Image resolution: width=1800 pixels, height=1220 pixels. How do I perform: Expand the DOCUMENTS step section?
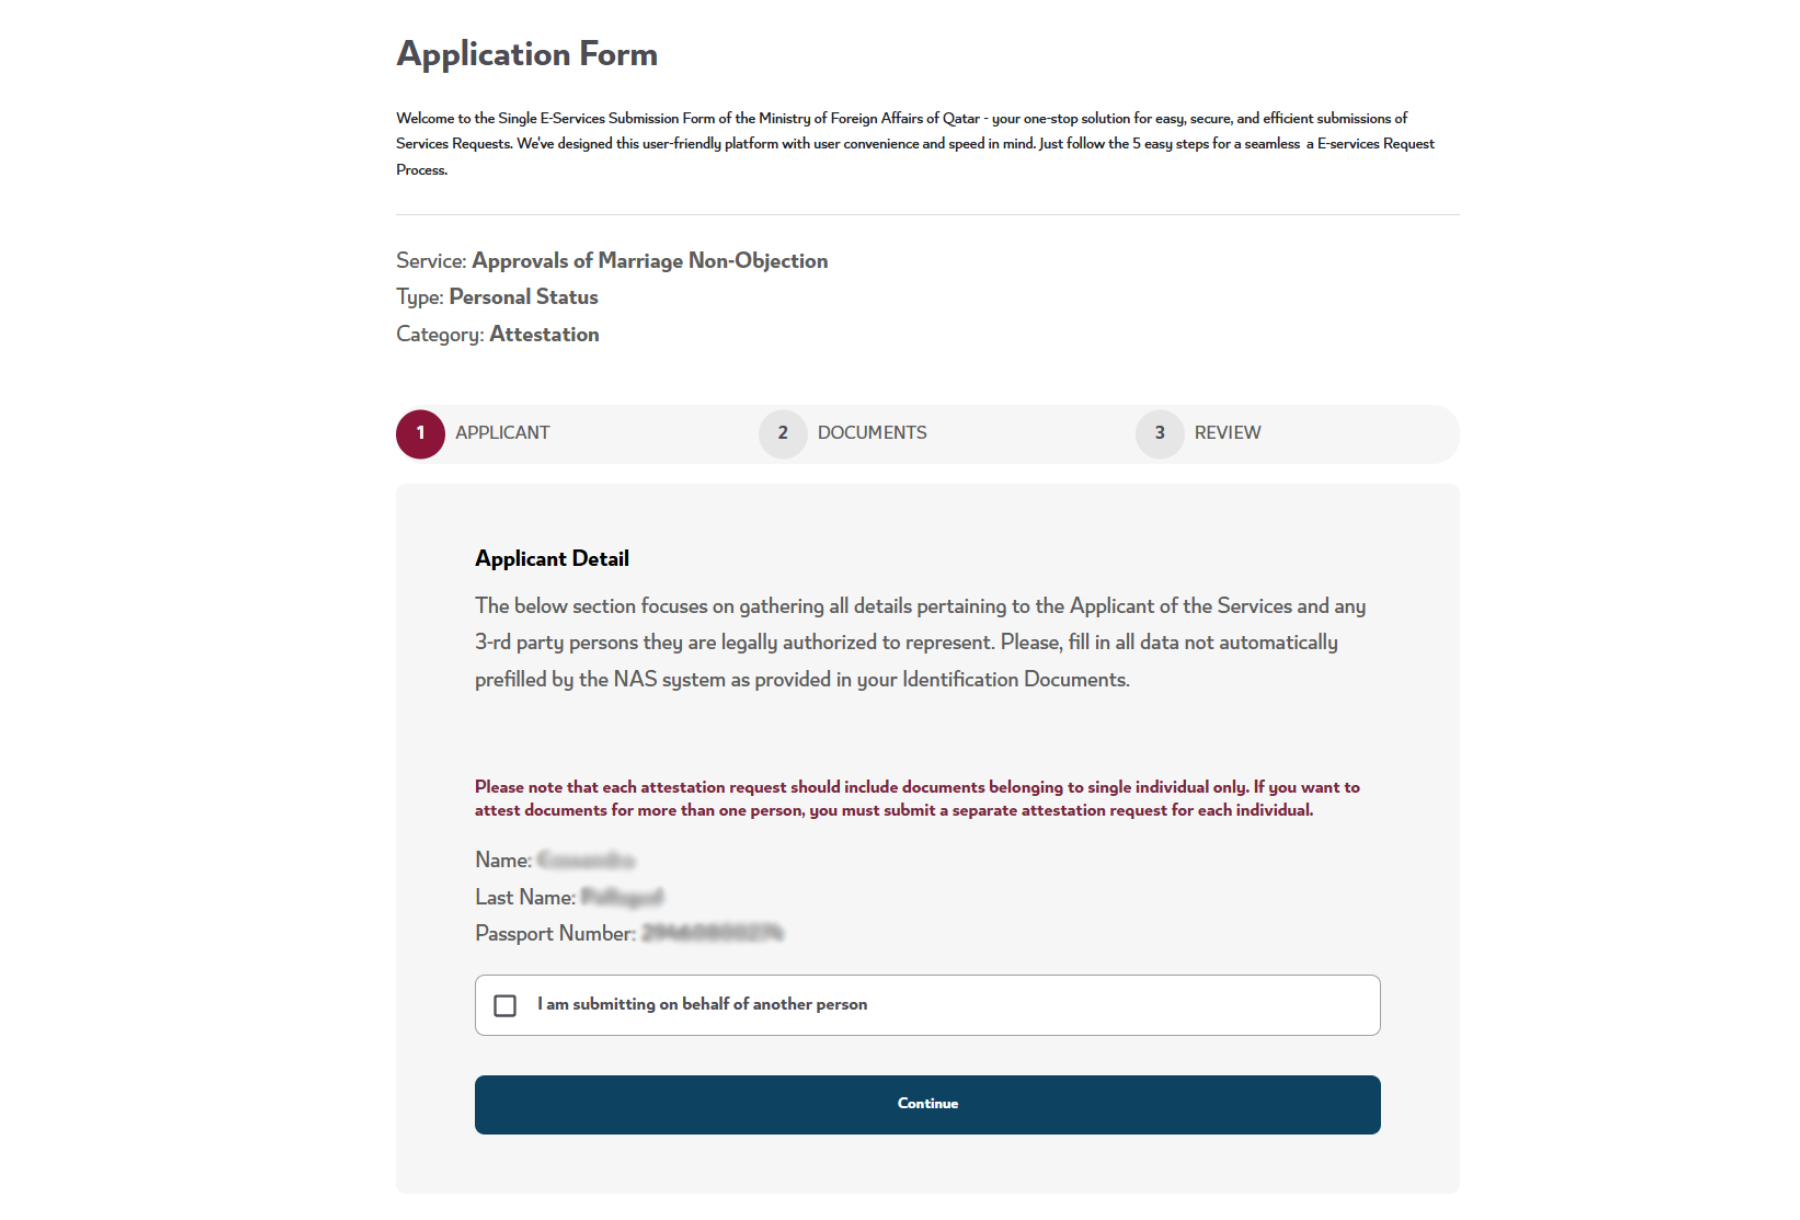pos(871,433)
